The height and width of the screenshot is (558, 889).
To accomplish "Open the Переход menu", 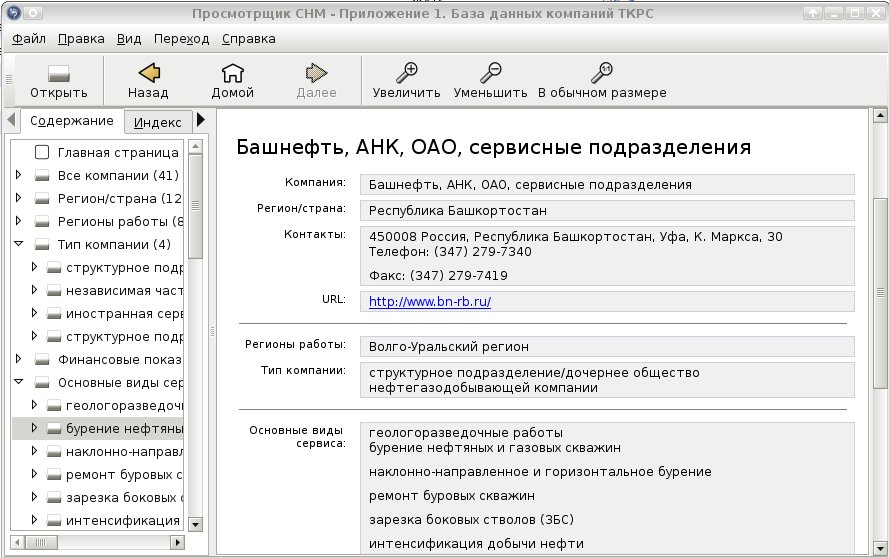I will [x=181, y=39].
